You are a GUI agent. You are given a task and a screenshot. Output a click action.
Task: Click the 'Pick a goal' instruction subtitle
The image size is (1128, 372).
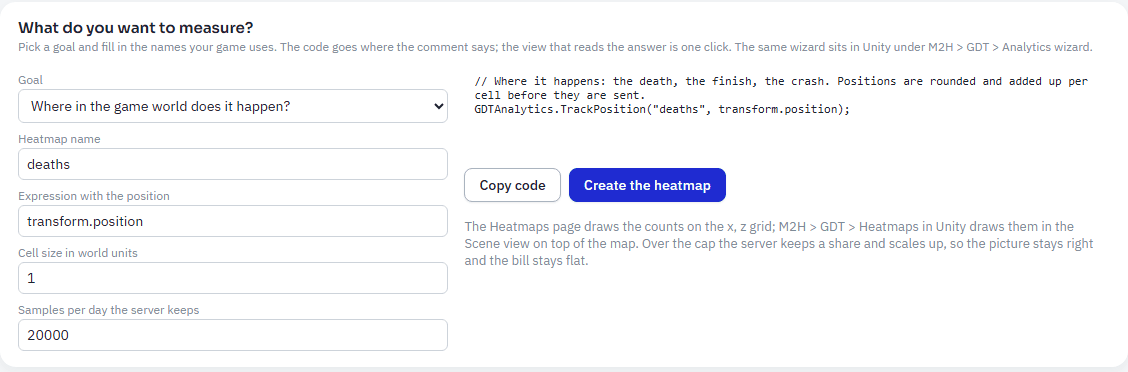tap(555, 47)
